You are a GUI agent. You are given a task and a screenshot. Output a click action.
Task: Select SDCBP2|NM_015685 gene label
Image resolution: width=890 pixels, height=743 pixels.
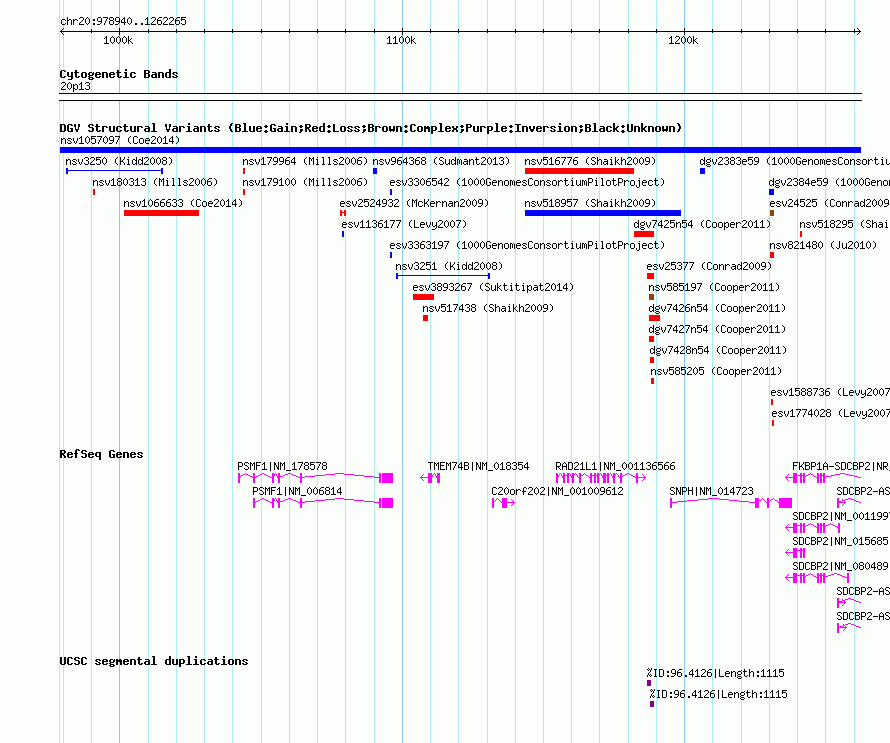click(x=841, y=541)
